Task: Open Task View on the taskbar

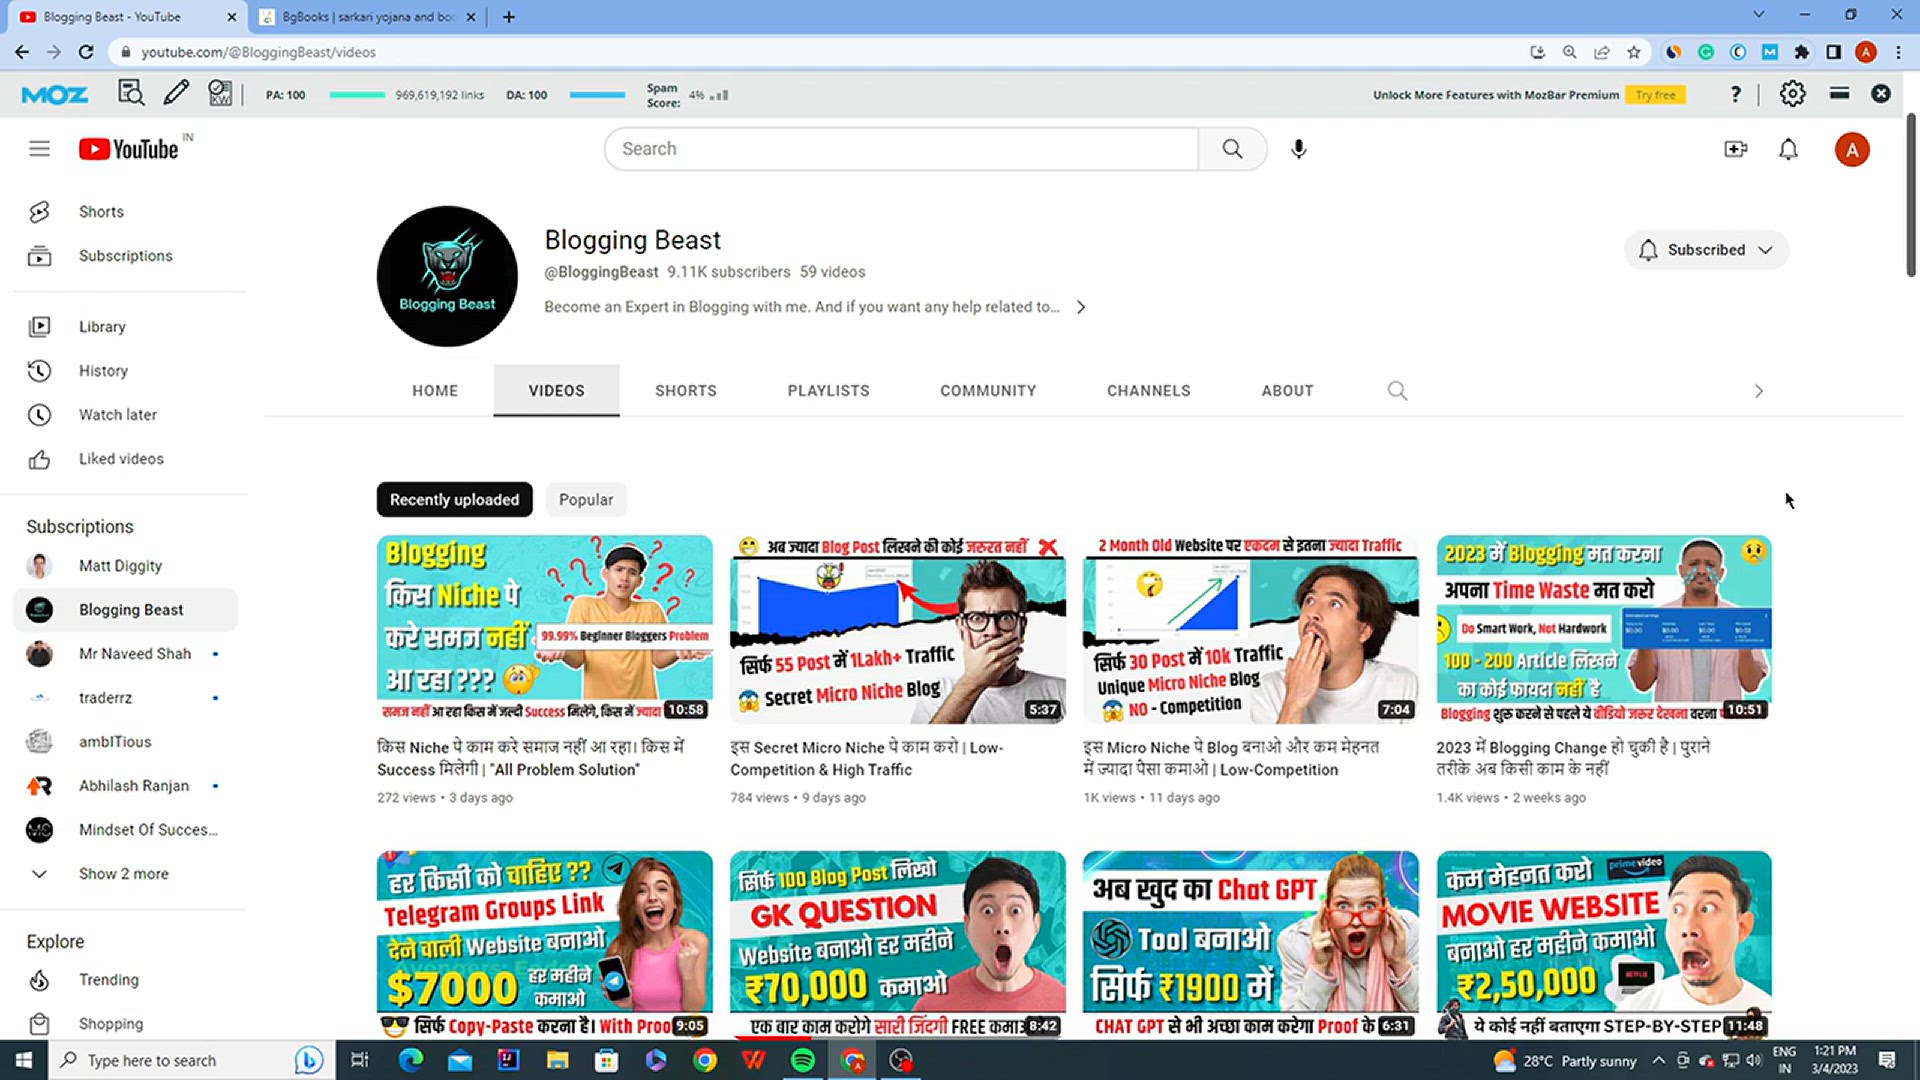Action: 360,1060
